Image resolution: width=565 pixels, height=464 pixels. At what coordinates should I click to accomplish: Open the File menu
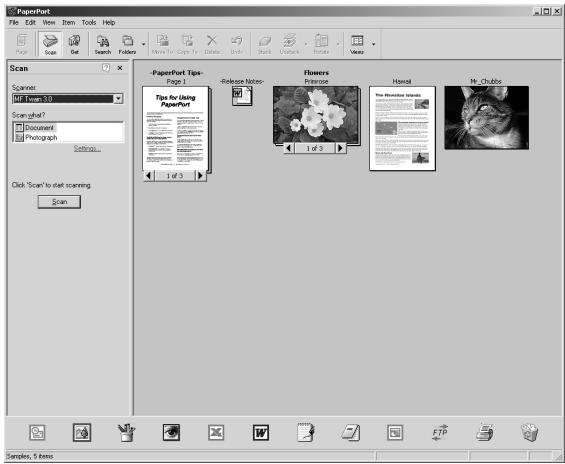pos(14,22)
